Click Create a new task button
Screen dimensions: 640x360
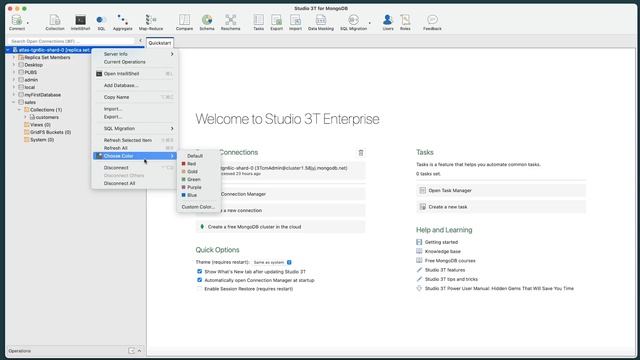click(x=501, y=207)
